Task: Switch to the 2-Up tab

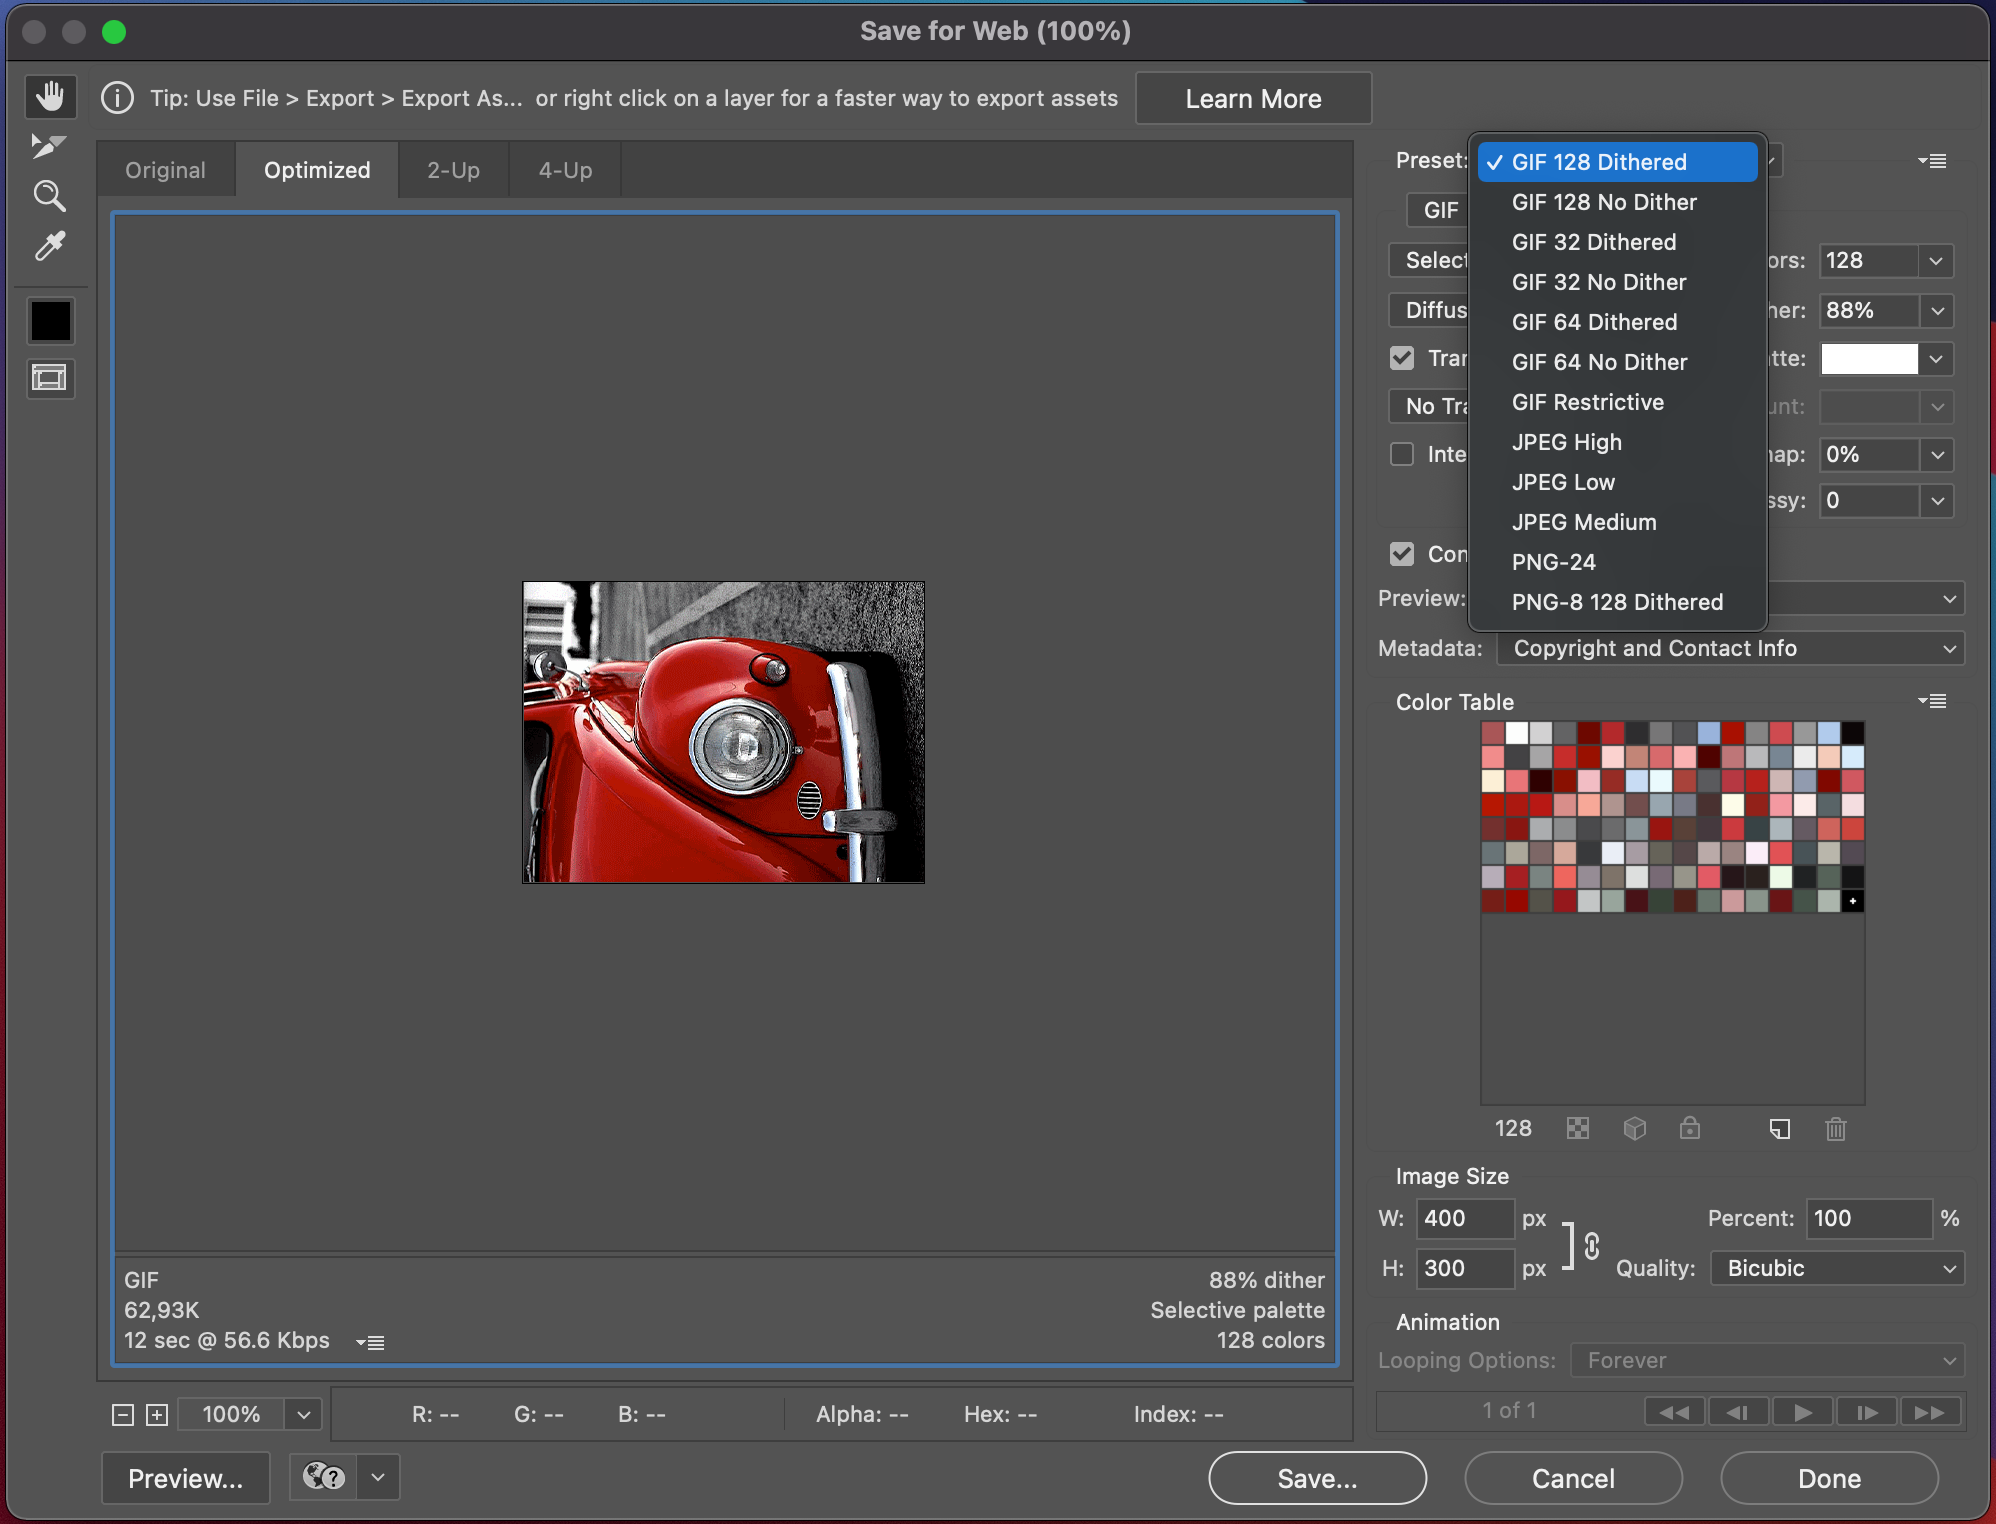Action: point(453,170)
